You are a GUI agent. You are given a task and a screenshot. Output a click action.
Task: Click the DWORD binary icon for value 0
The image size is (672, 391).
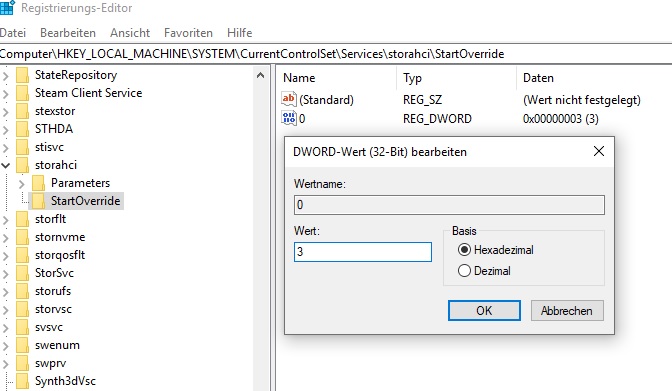pyautogui.click(x=288, y=118)
